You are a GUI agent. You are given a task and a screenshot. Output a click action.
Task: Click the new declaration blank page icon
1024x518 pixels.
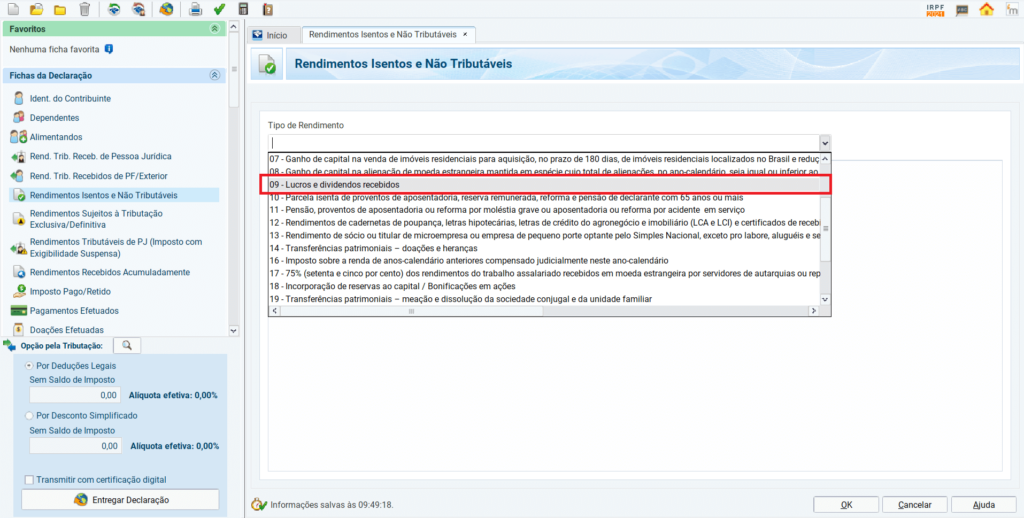[x=13, y=9]
